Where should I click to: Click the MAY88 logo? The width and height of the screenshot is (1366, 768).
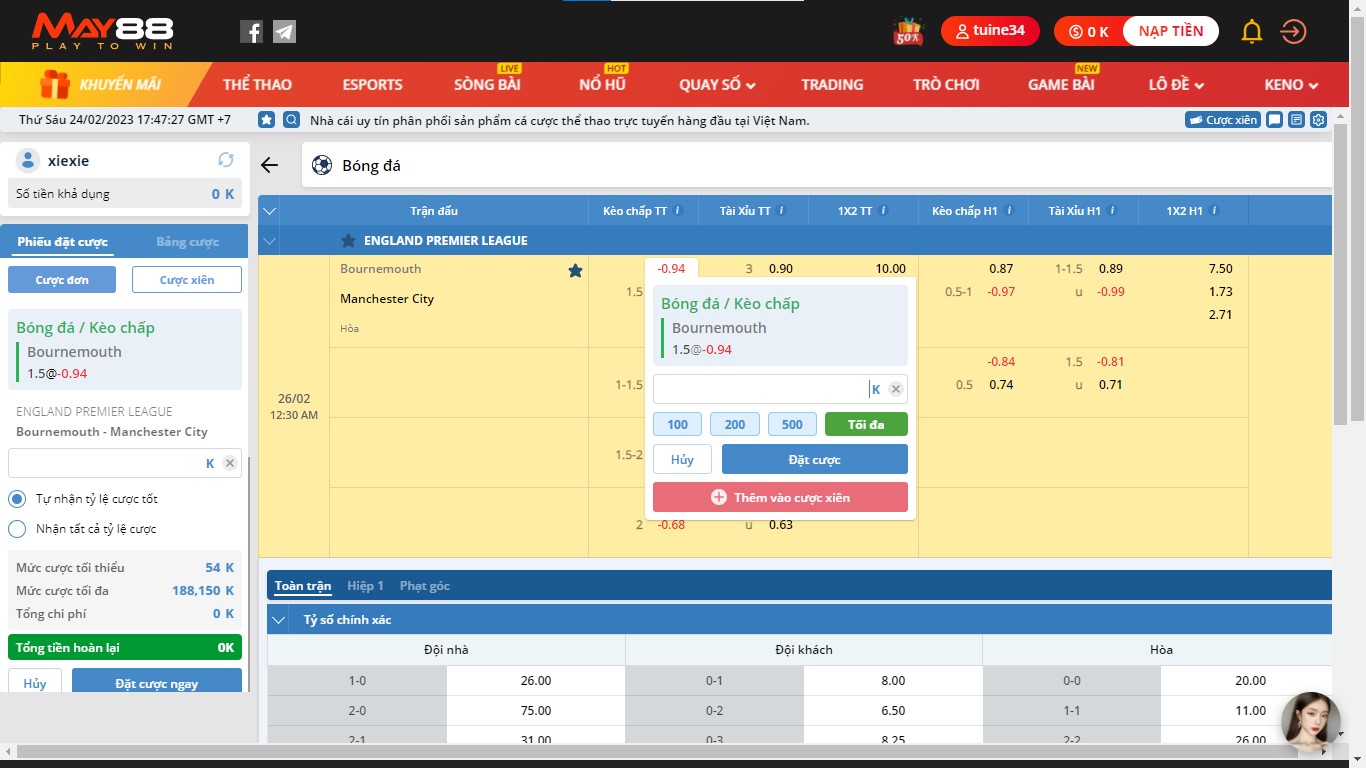point(102,32)
